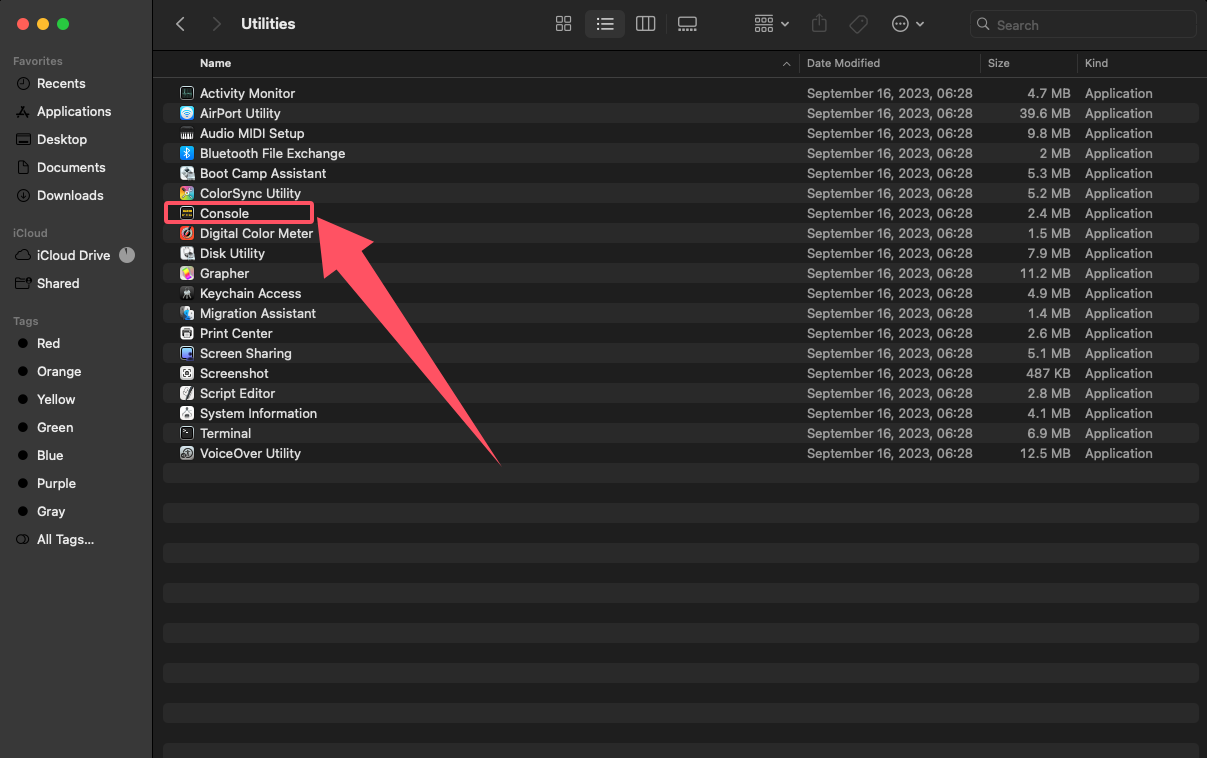Click the iCloud Drive storage progress indicator
Image resolution: width=1207 pixels, height=758 pixels.
[127, 255]
